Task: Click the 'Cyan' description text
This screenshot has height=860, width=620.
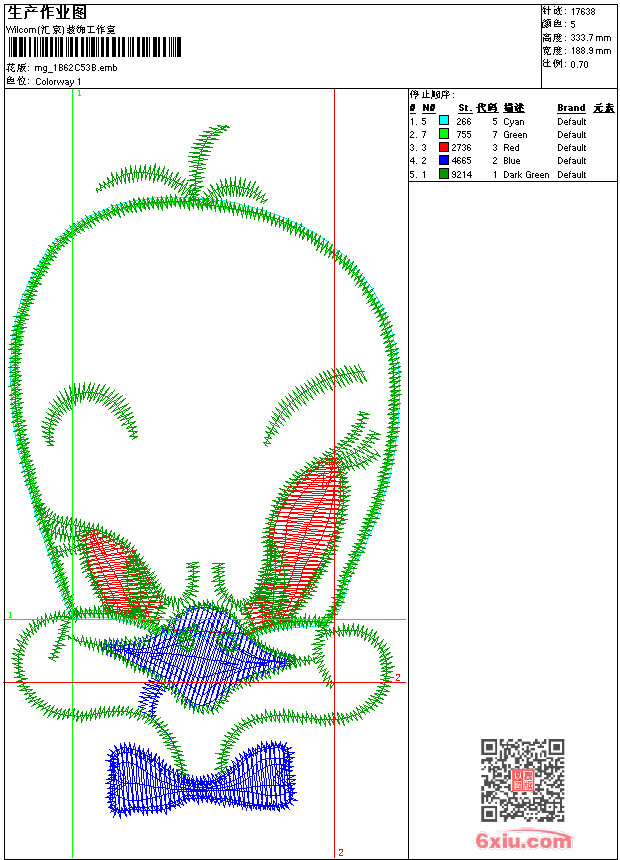Action: [x=514, y=122]
